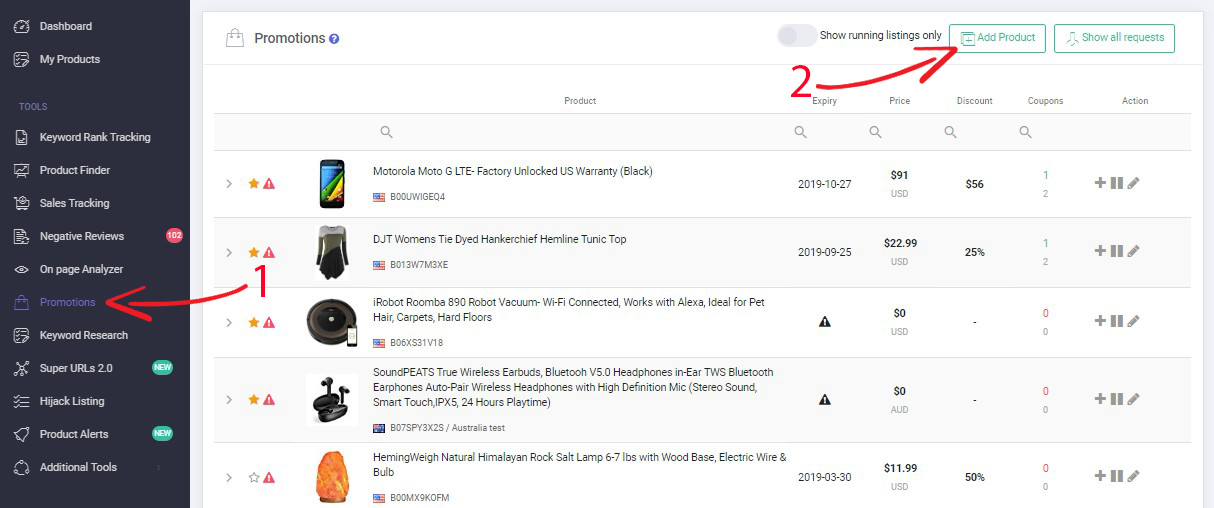Click the plus icon on DJT Womens row
Screen dimensions: 1214x508
pyautogui.click(x=1100, y=251)
